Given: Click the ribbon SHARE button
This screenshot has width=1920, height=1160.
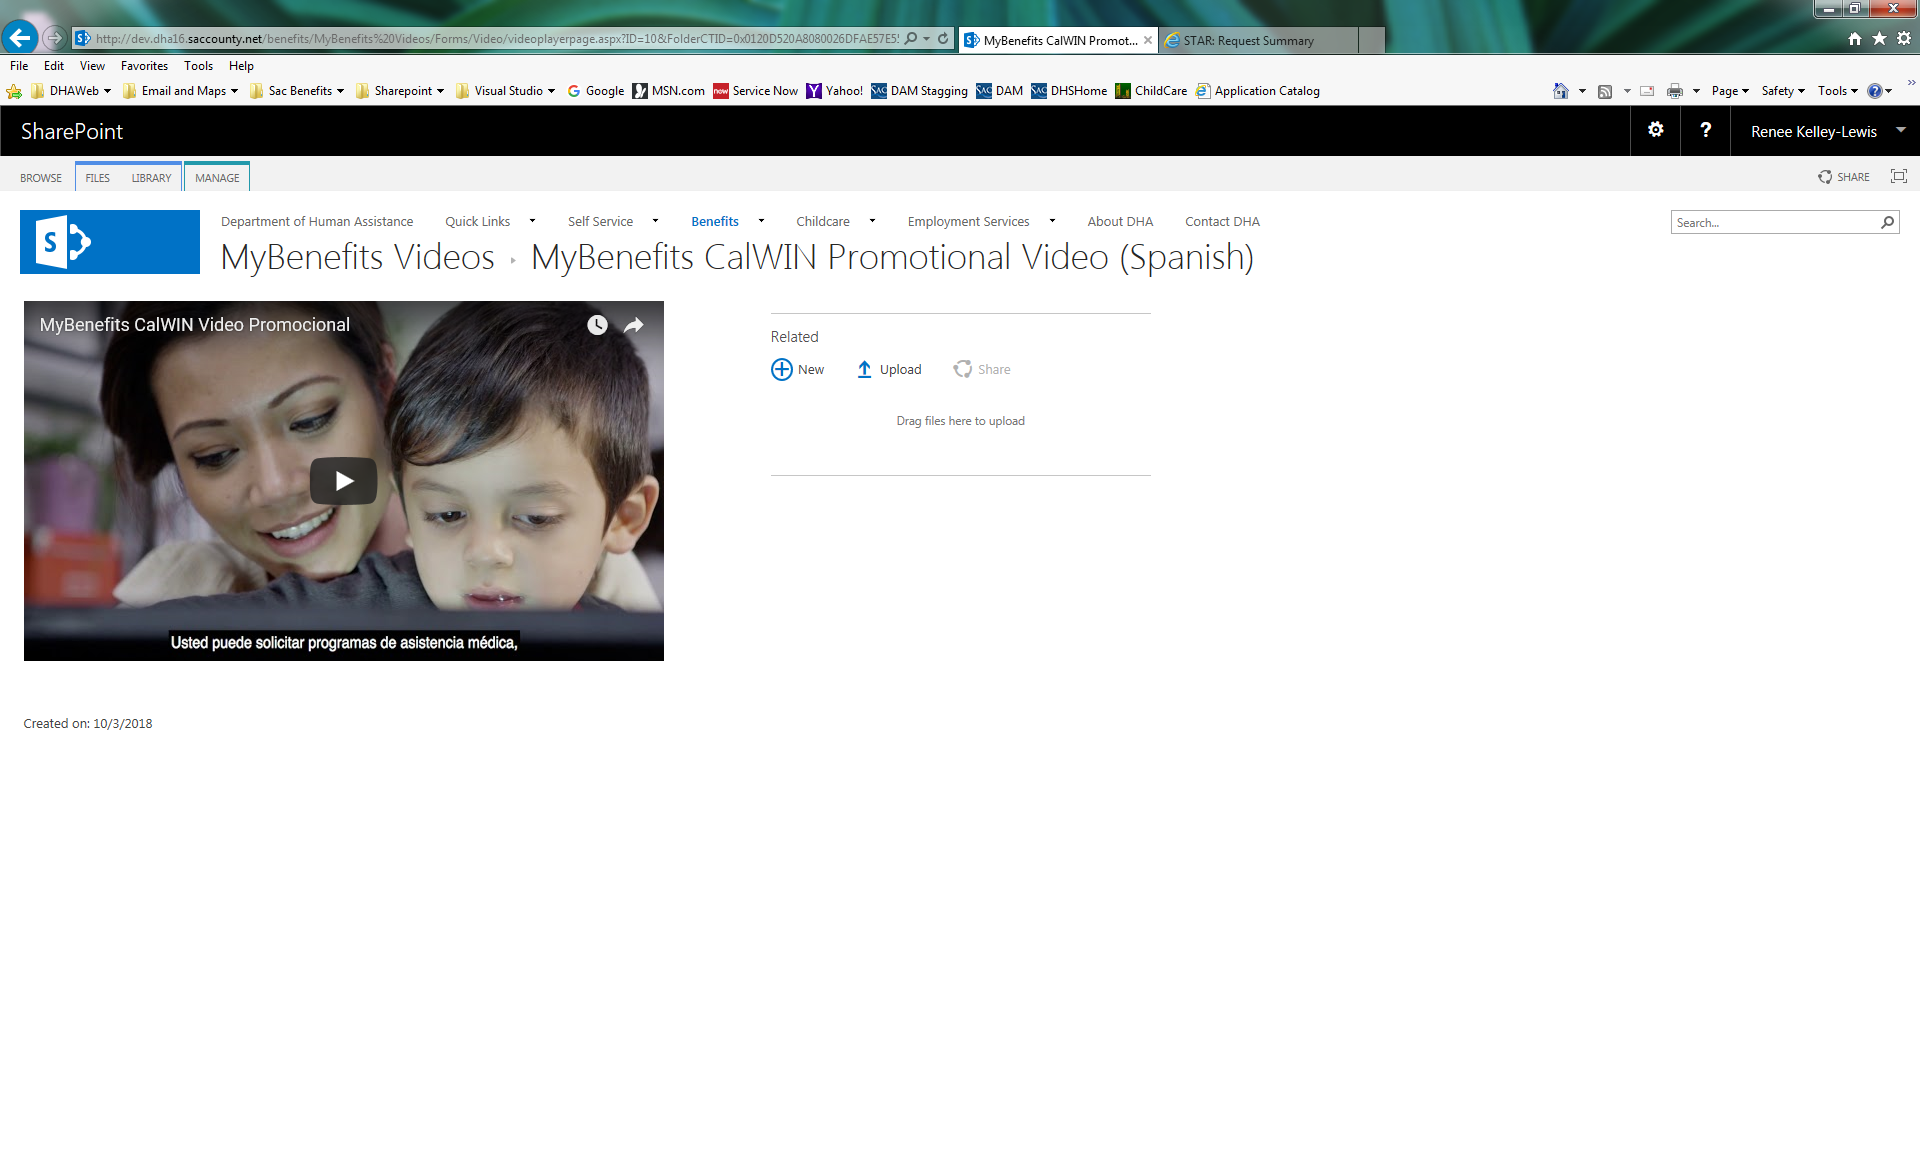Looking at the screenshot, I should pyautogui.click(x=1844, y=177).
